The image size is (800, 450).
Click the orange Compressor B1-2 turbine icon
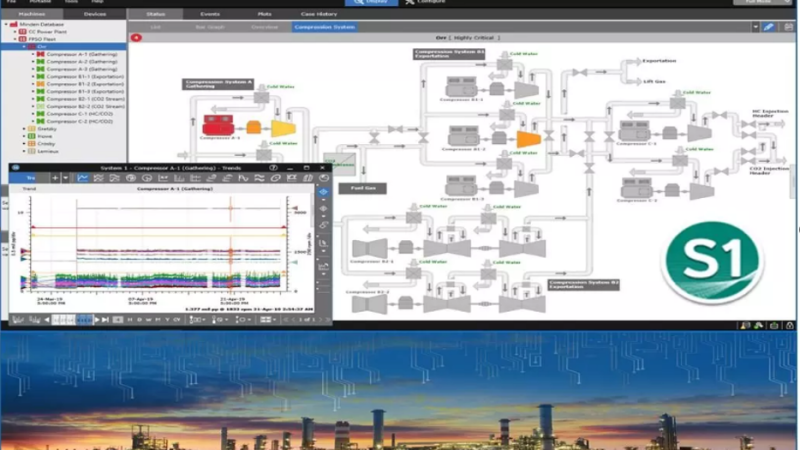526,138
